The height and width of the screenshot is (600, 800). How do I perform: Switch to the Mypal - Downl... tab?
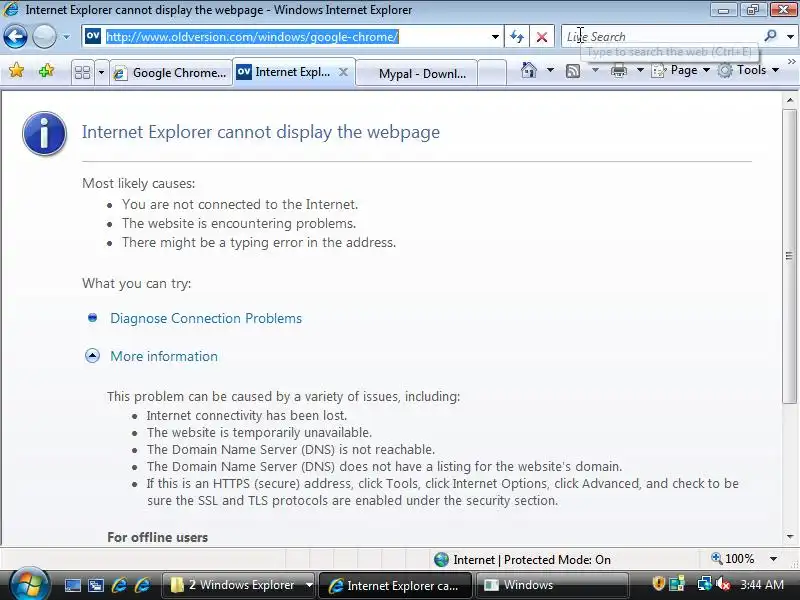(417, 73)
